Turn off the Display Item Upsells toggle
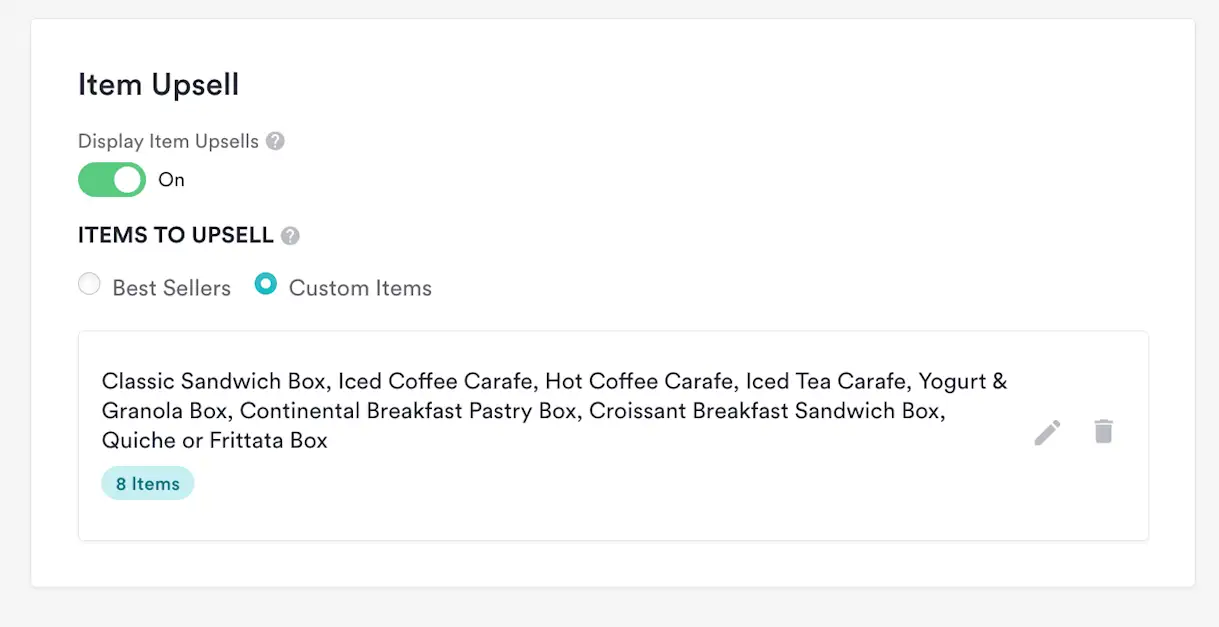1219x627 pixels. pos(112,180)
